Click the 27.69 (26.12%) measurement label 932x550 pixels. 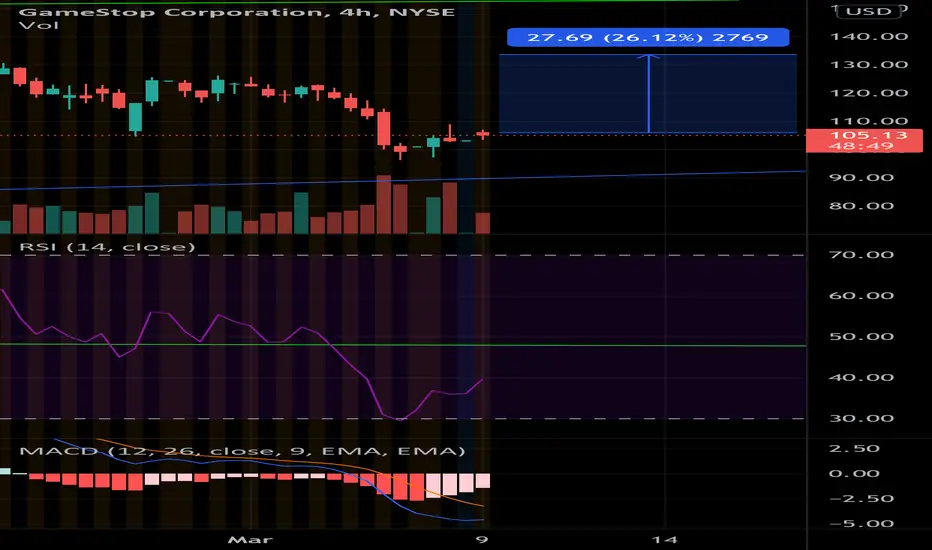[x=648, y=37]
